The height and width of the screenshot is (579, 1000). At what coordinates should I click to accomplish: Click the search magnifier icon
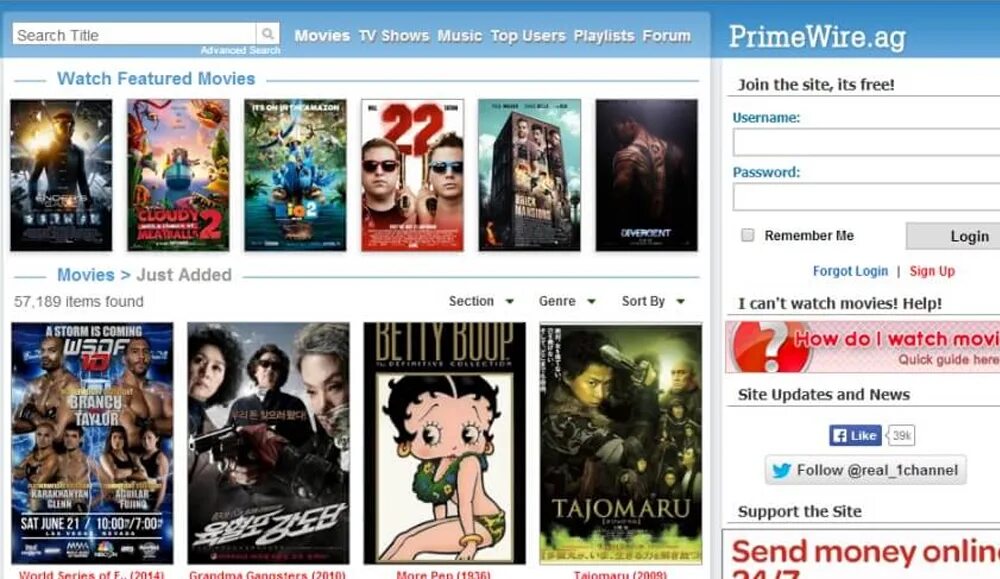(268, 33)
